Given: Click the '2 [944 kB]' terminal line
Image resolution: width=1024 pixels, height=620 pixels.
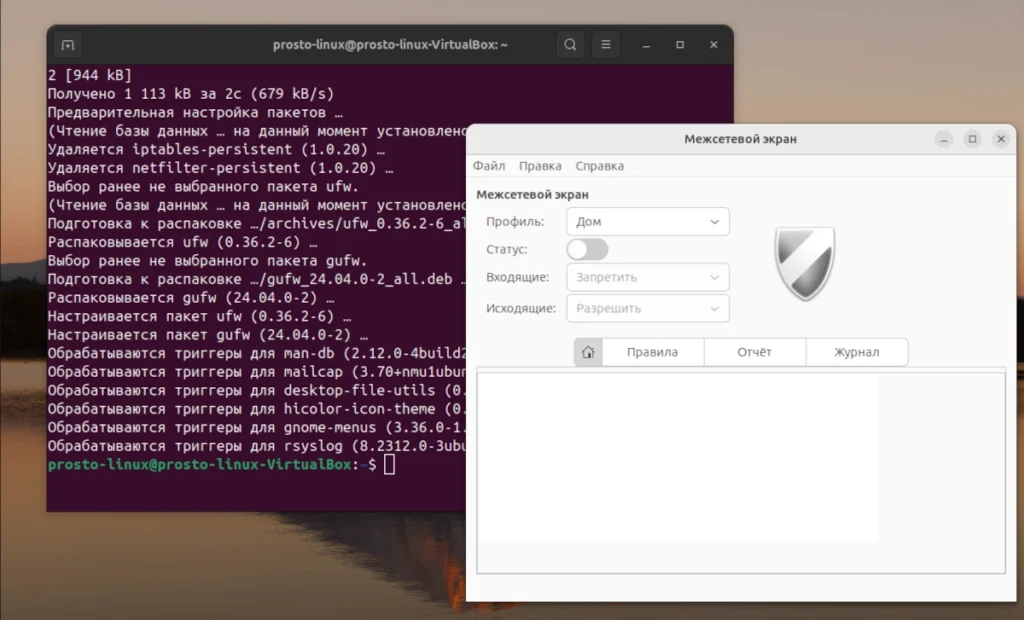Looking at the screenshot, I should pyautogui.click(x=89, y=75).
